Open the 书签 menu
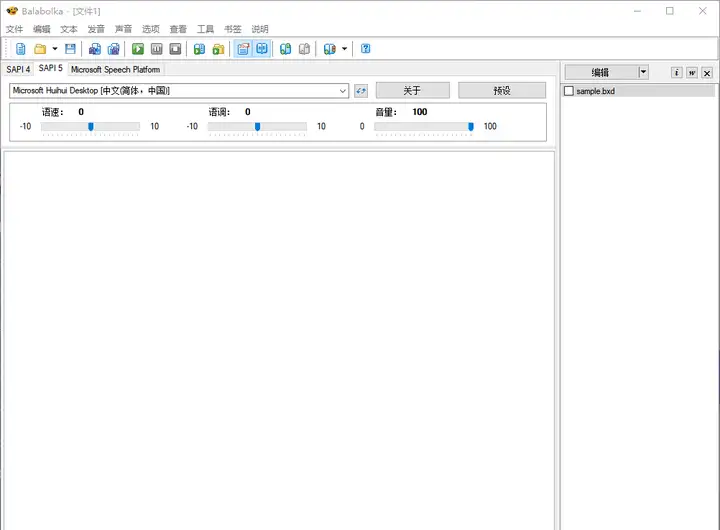This screenshot has height=530, width=720. tap(233, 29)
